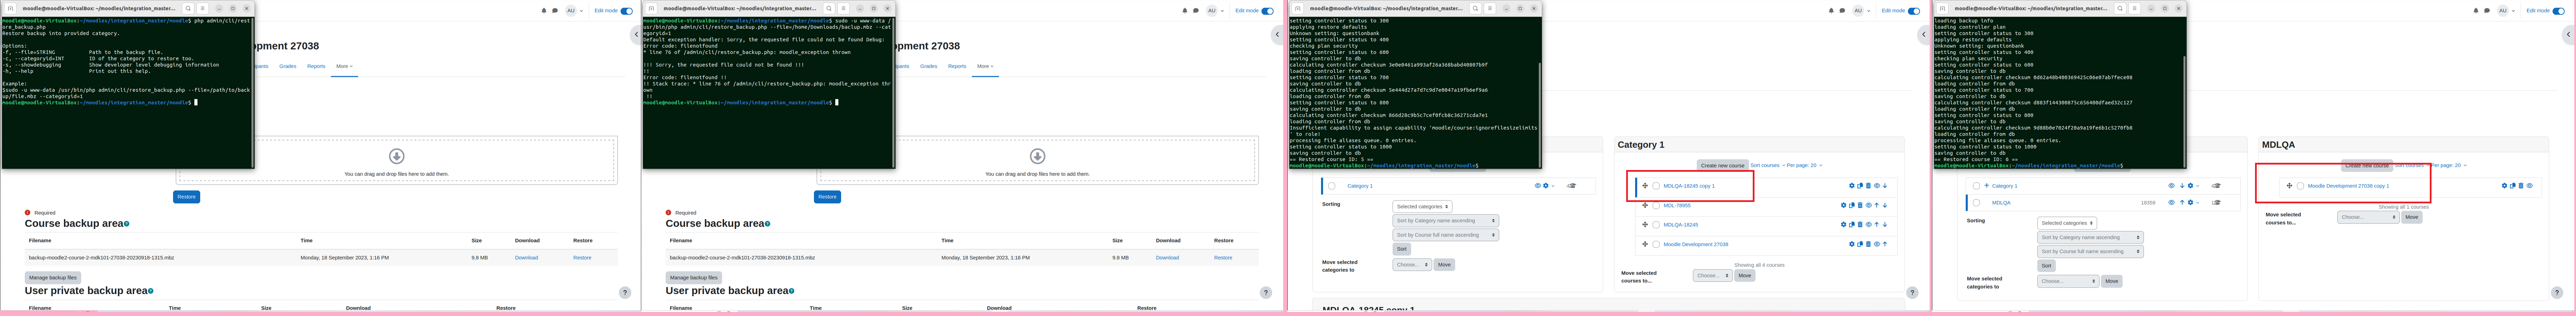Open the messaging chat icon in the first panel
This screenshot has width=2576, height=316.
pos(555,11)
